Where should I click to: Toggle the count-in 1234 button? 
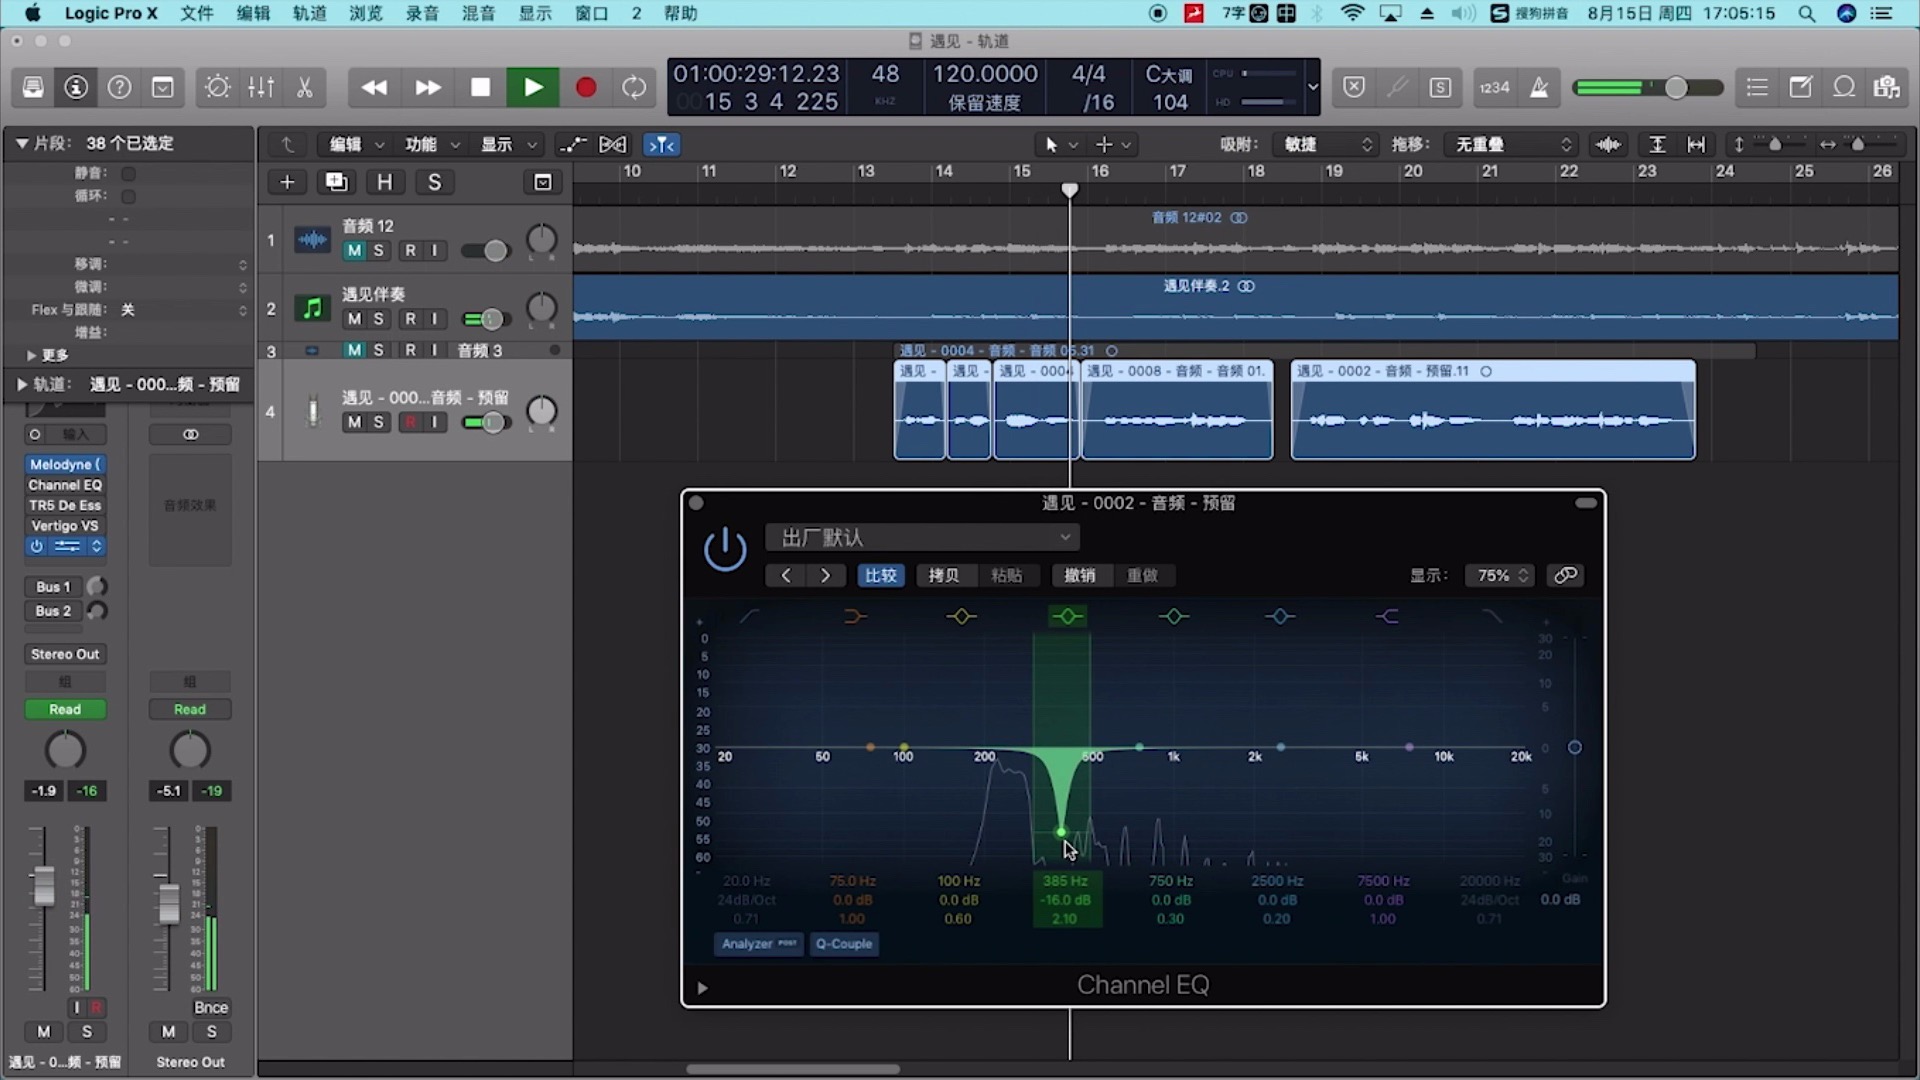tap(1495, 88)
